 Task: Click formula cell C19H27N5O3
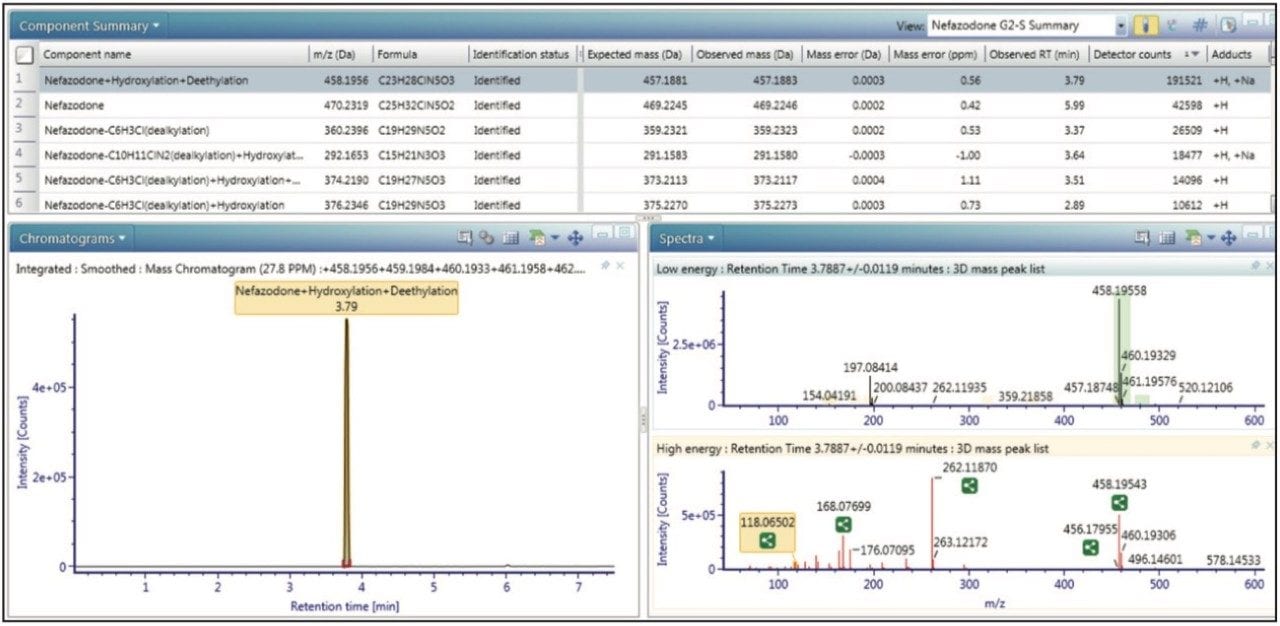tap(411, 180)
